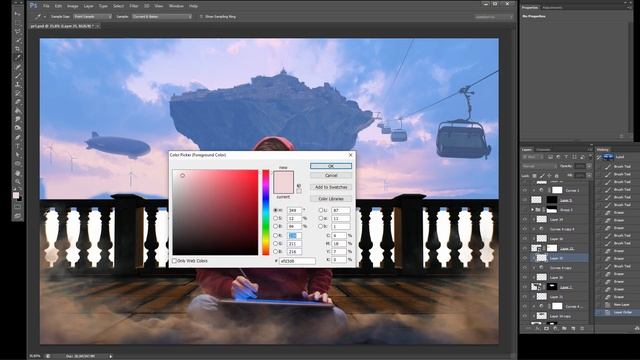Open the Sample Size dropdown
This screenshot has width=640, height=360.
pyautogui.click(x=93, y=17)
